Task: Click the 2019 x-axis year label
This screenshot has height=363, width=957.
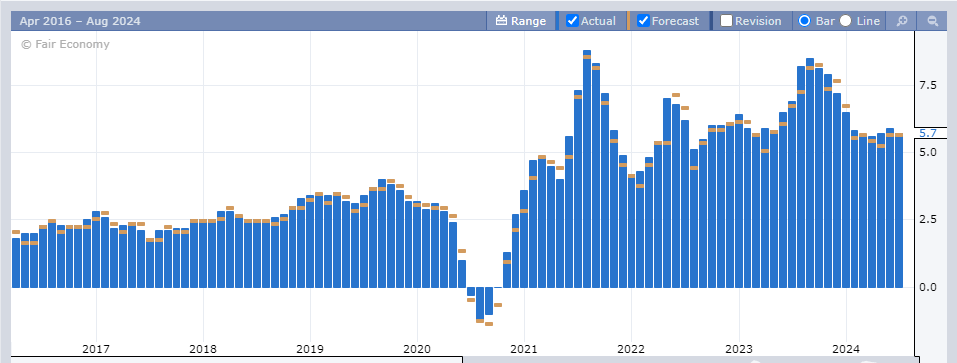Action: tap(310, 350)
